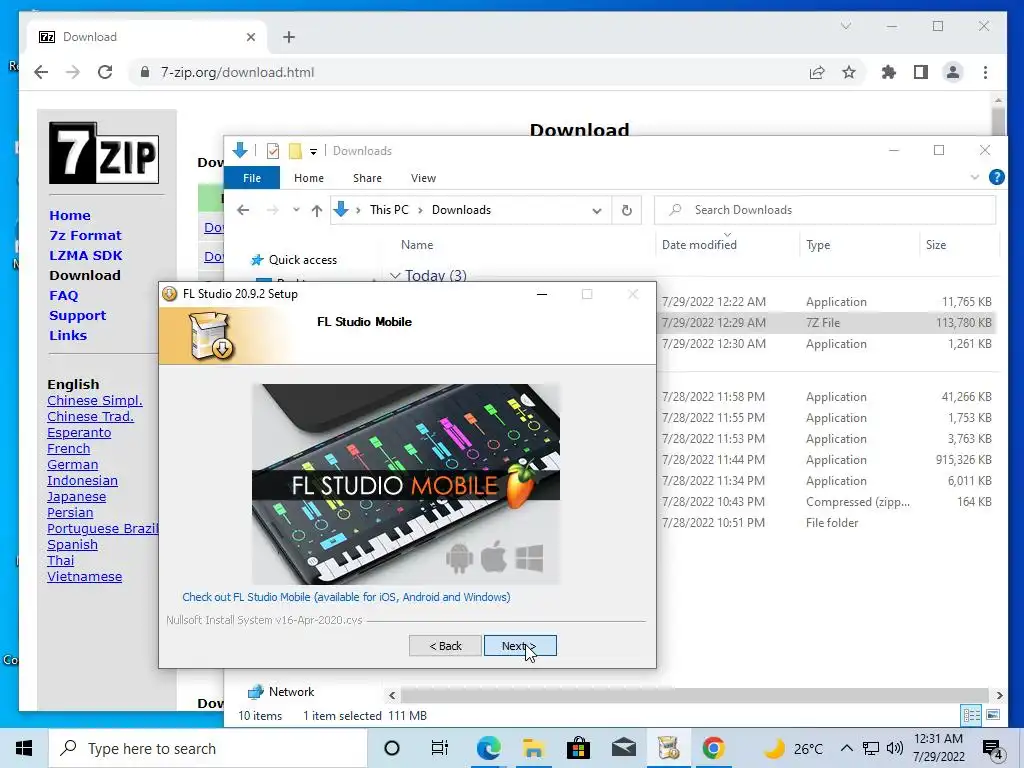The height and width of the screenshot is (768, 1024).
Task: Click Back in FL Studio Setup
Action: coord(445,646)
